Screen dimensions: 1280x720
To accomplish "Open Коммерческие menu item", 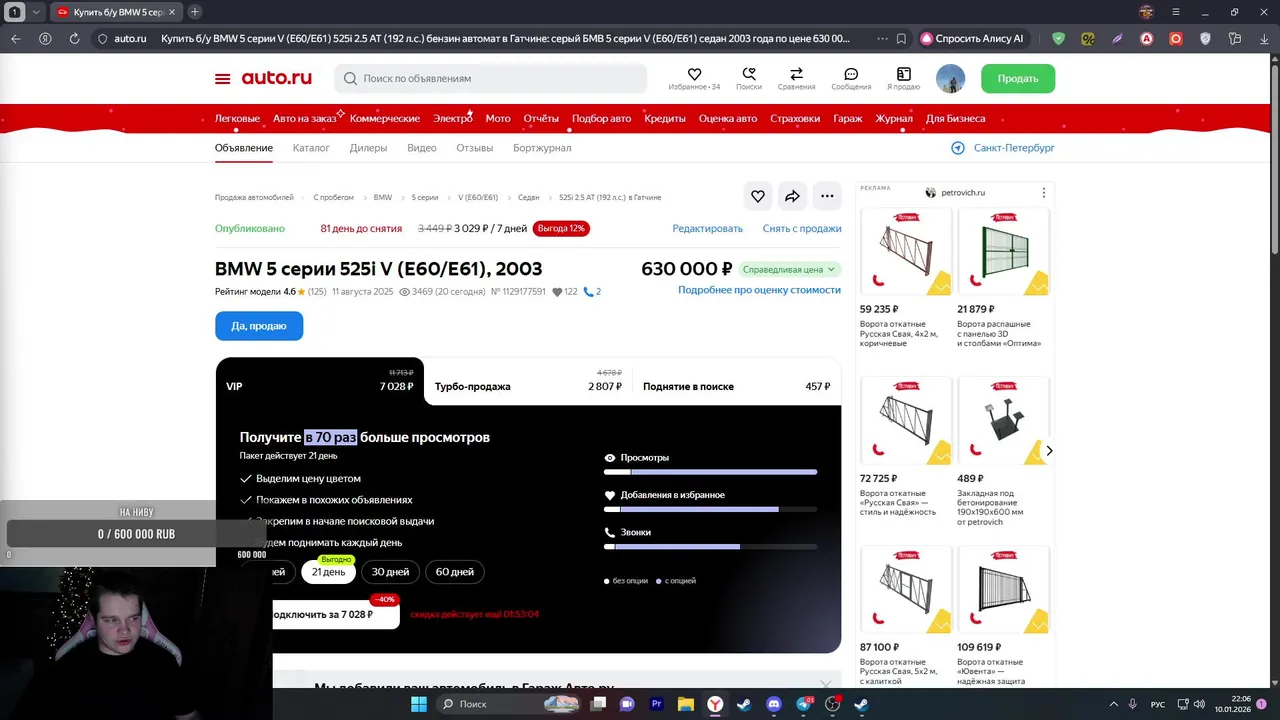I will 385,118.
